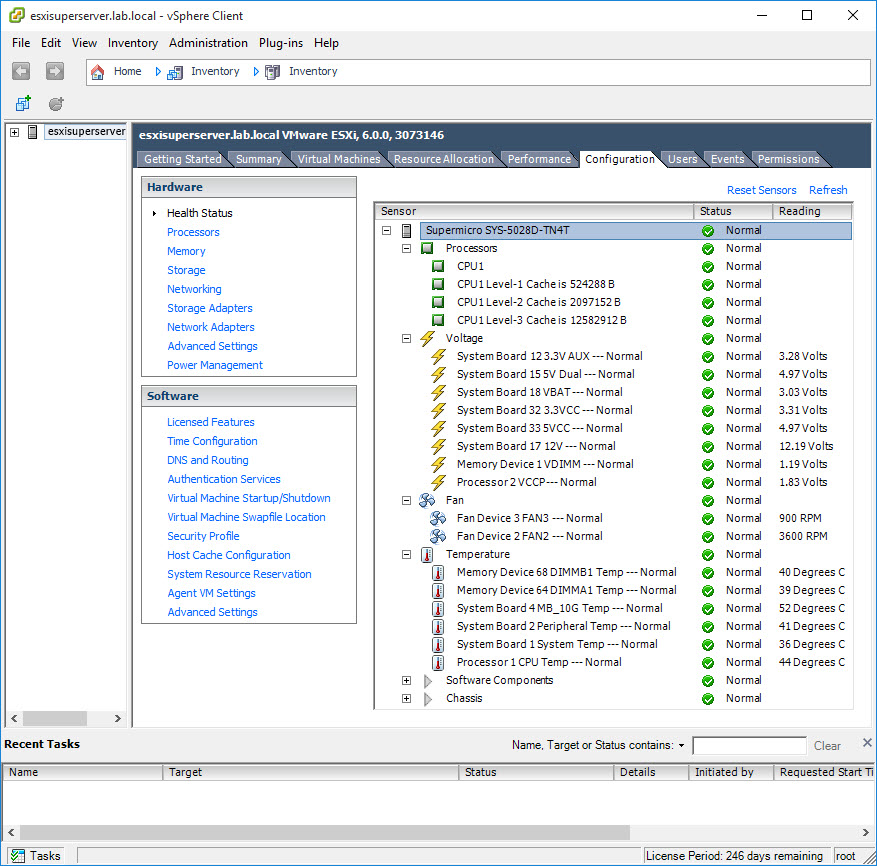Click the first Inventory breadcrumb icon

pos(175,72)
